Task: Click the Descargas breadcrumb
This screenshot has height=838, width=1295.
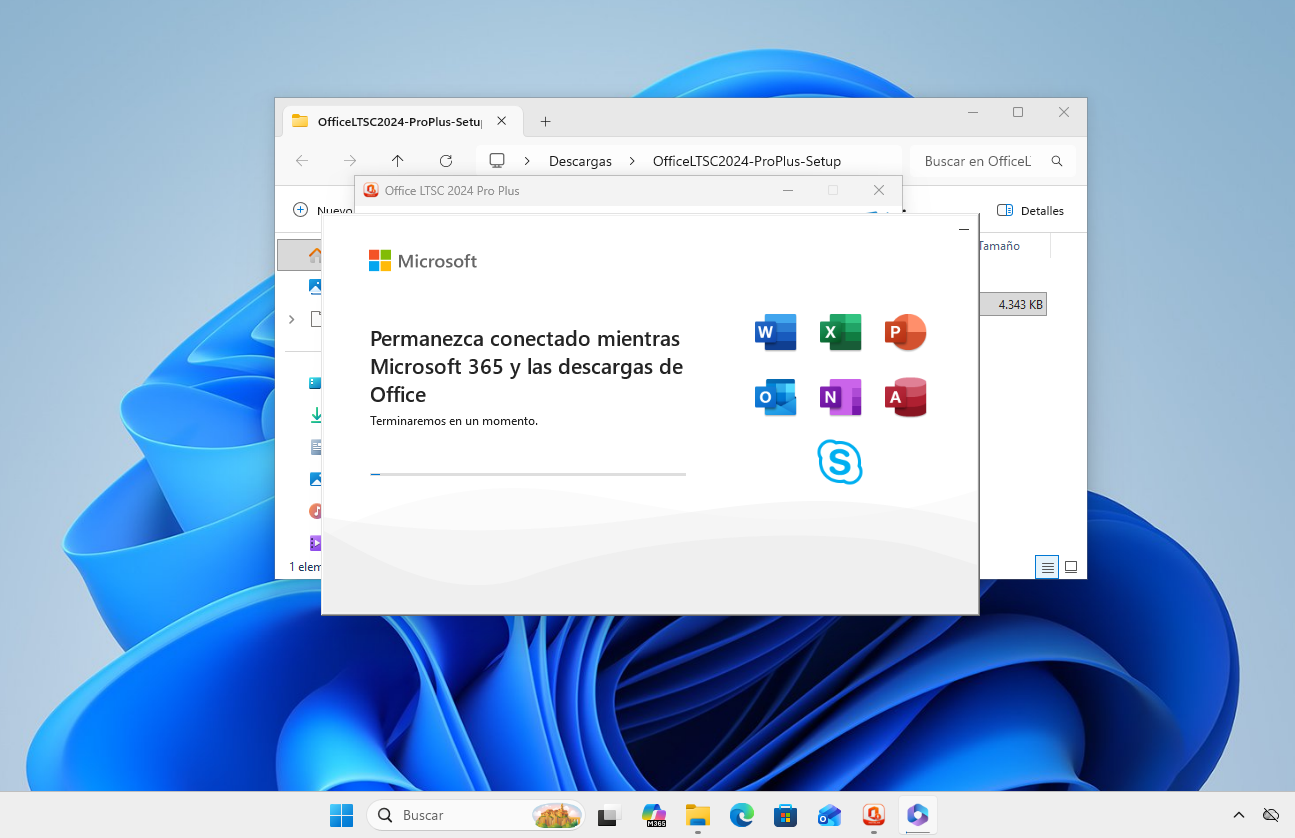Action: point(580,161)
